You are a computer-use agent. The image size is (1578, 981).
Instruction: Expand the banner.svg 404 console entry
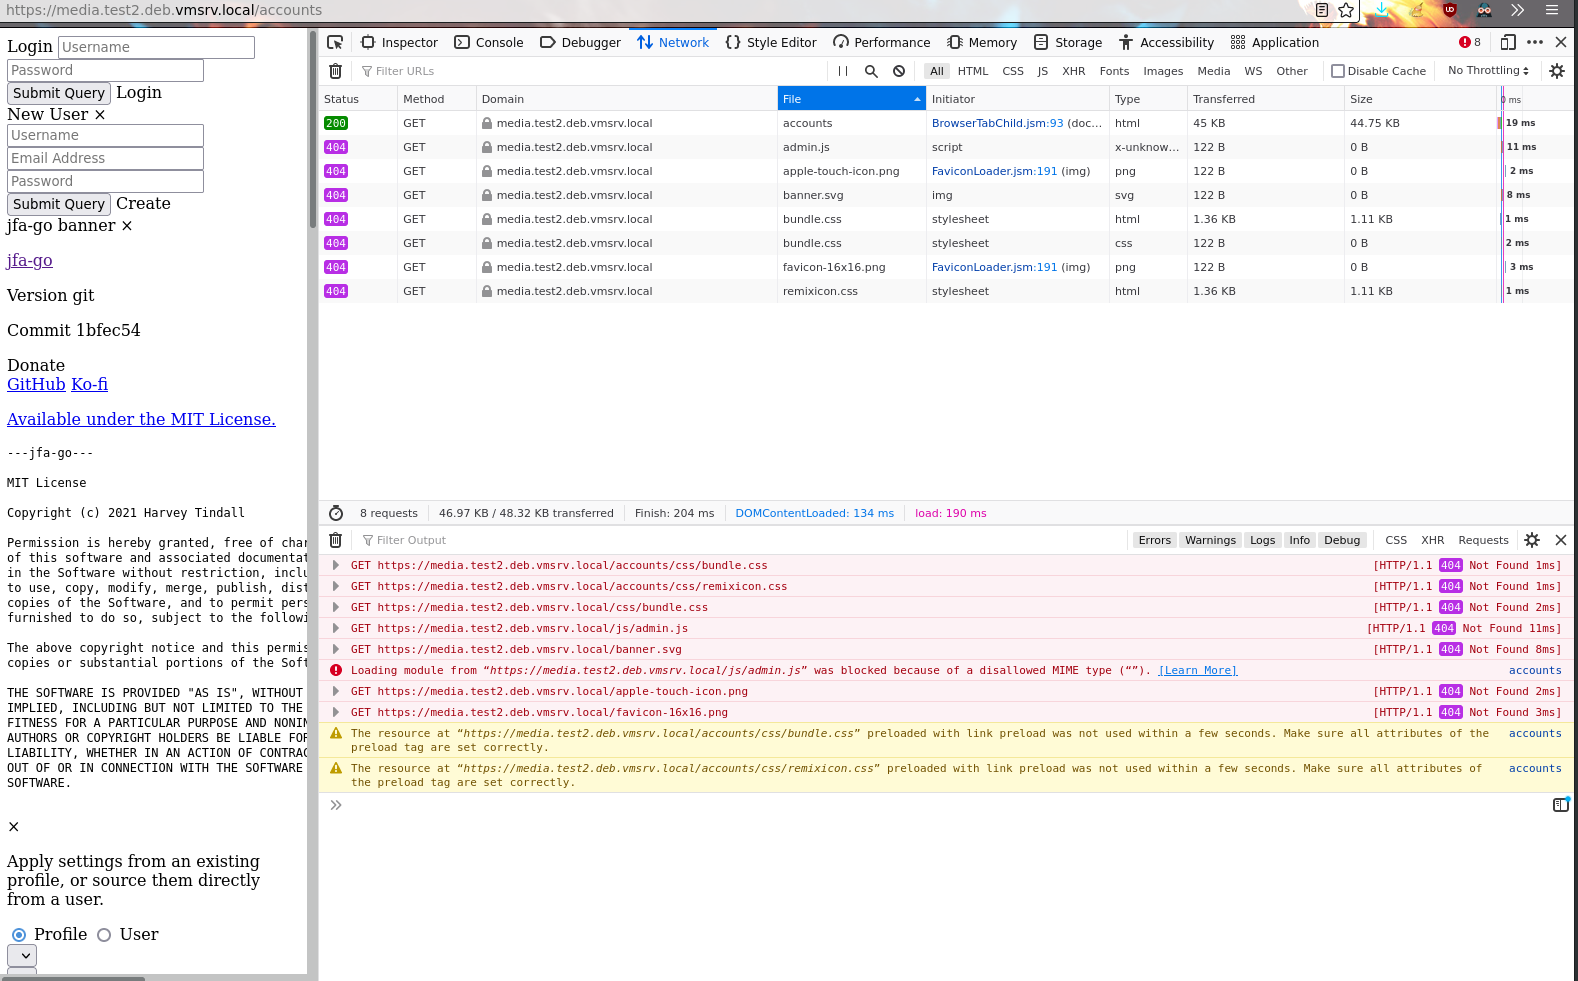(336, 649)
